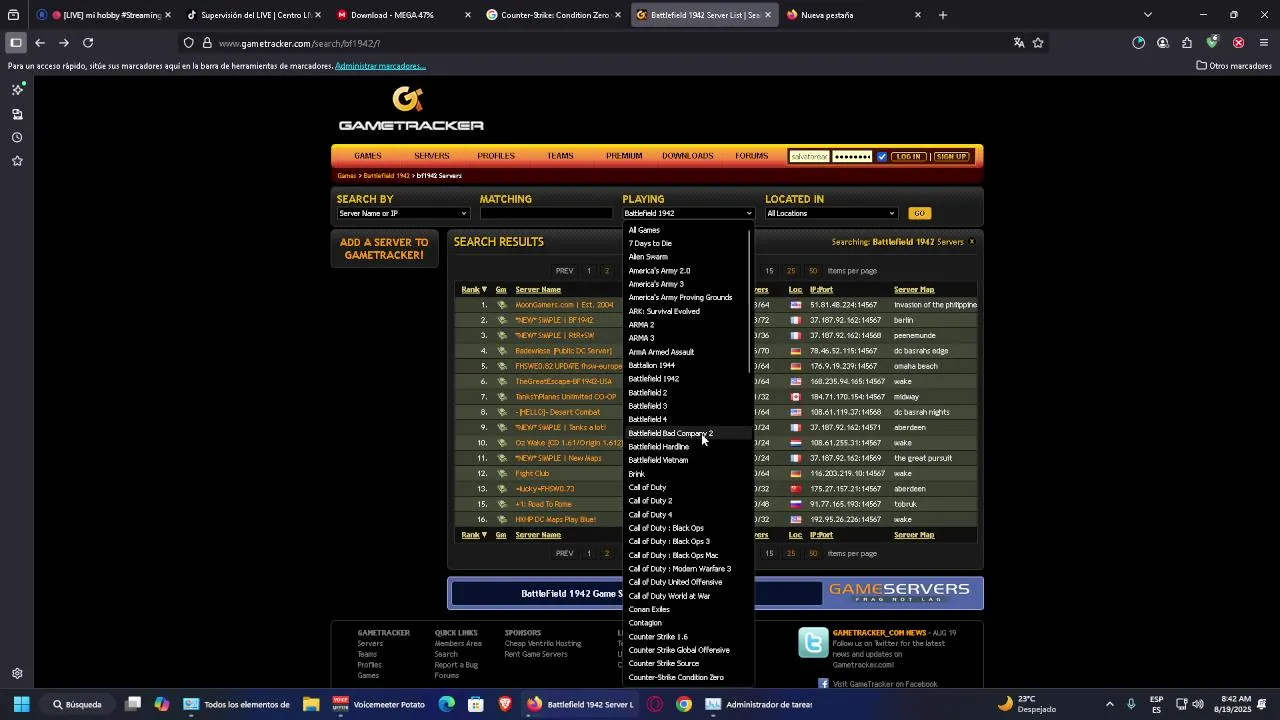Click the Server Map column header at top

[914, 290]
